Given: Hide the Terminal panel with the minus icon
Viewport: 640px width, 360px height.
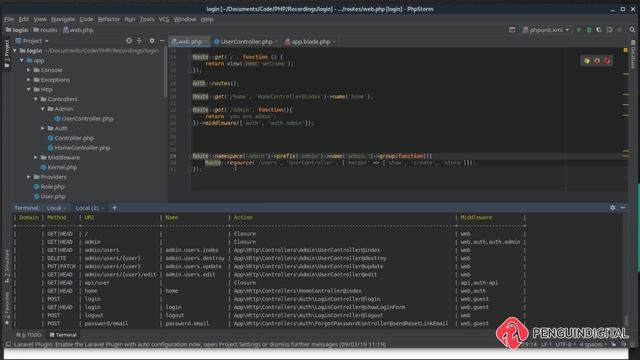Looking at the screenshot, I should point(623,208).
